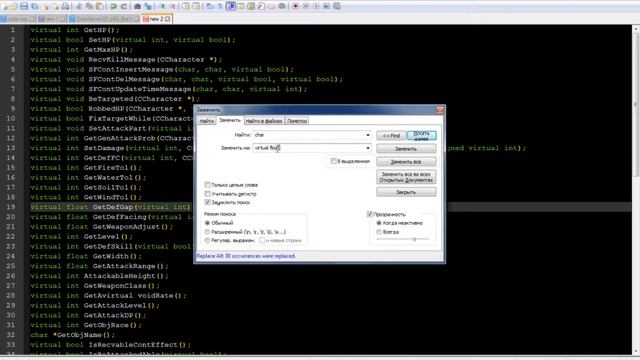
Task: Click the Synchronize horizontal scrolling icon
Action: click(196, 6)
